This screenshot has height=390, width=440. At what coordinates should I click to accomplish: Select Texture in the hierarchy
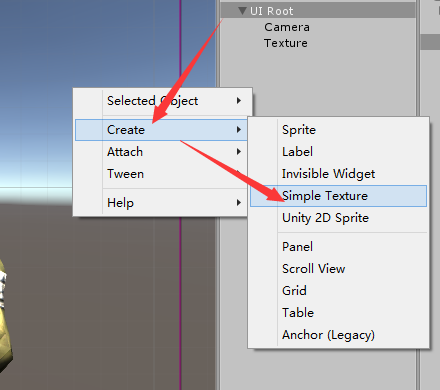(x=286, y=43)
